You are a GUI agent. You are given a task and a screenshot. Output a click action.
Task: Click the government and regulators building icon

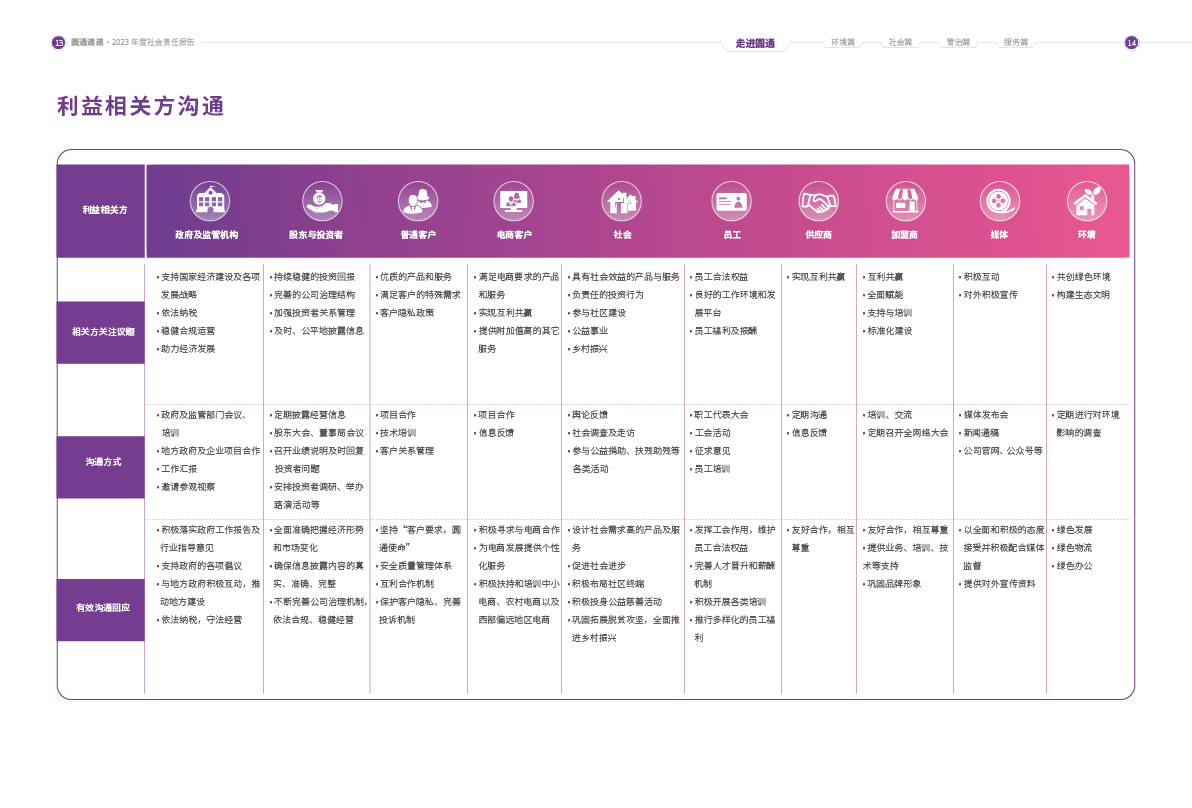tap(210, 201)
